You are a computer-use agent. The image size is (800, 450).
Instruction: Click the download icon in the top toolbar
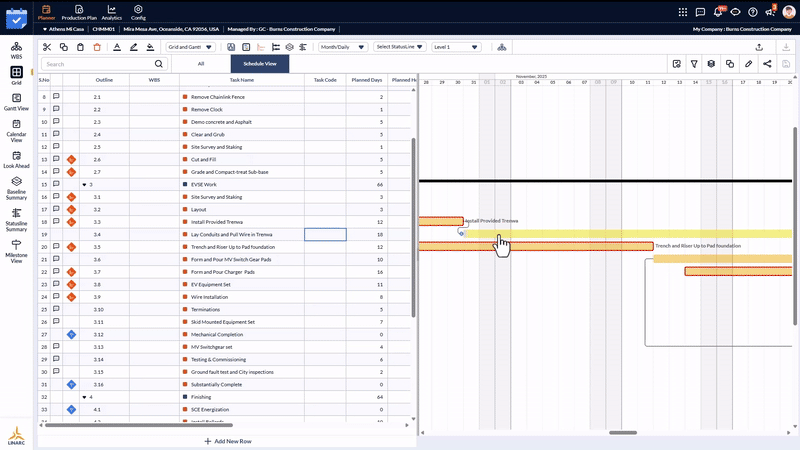pos(786,47)
